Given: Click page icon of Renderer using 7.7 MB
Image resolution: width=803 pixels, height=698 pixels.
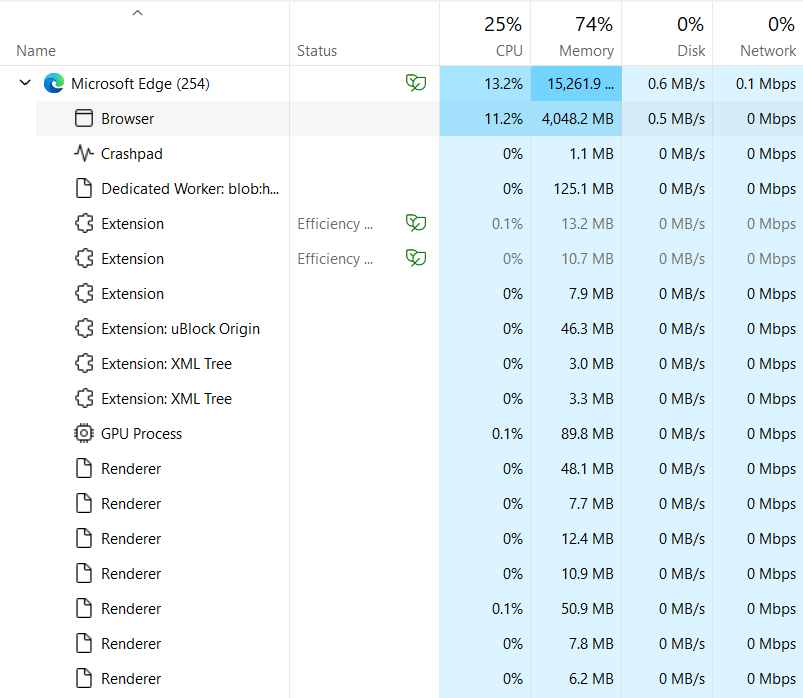Looking at the screenshot, I should pos(84,503).
